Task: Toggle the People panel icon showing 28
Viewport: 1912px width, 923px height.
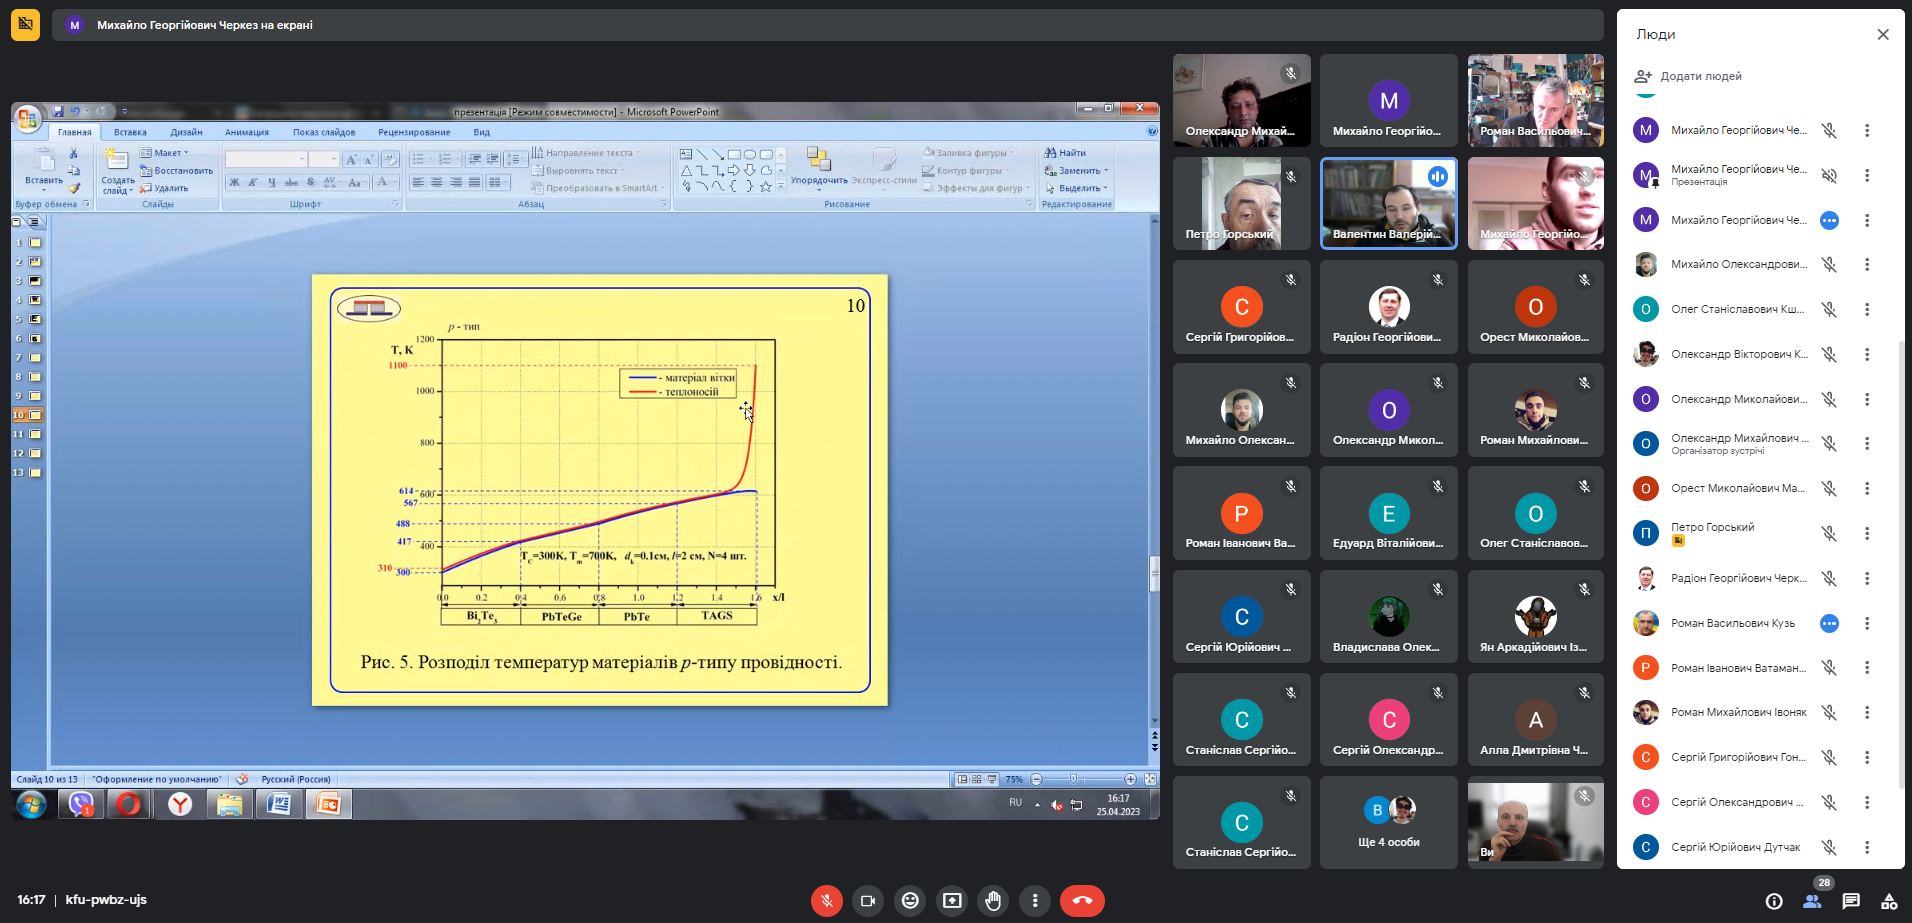Action: pyautogui.click(x=1812, y=901)
